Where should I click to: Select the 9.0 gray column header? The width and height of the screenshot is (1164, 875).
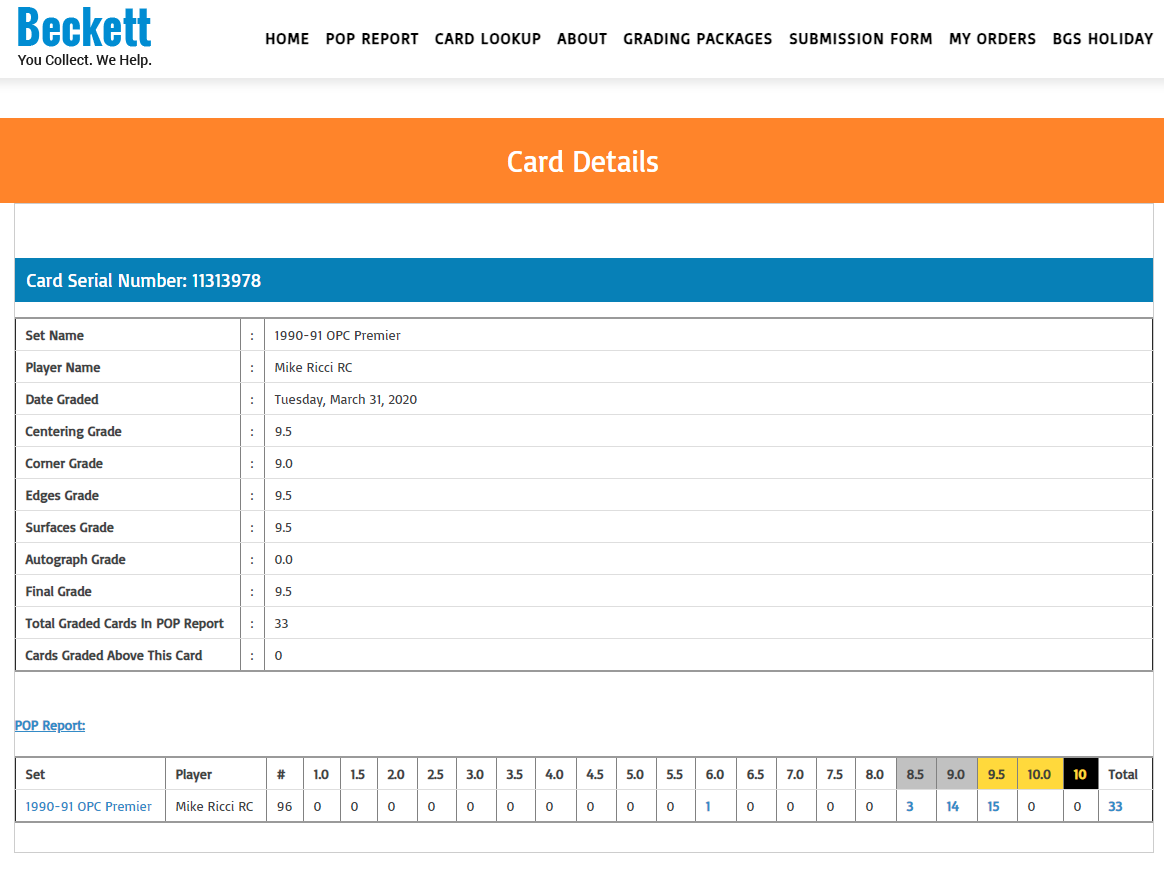point(955,774)
